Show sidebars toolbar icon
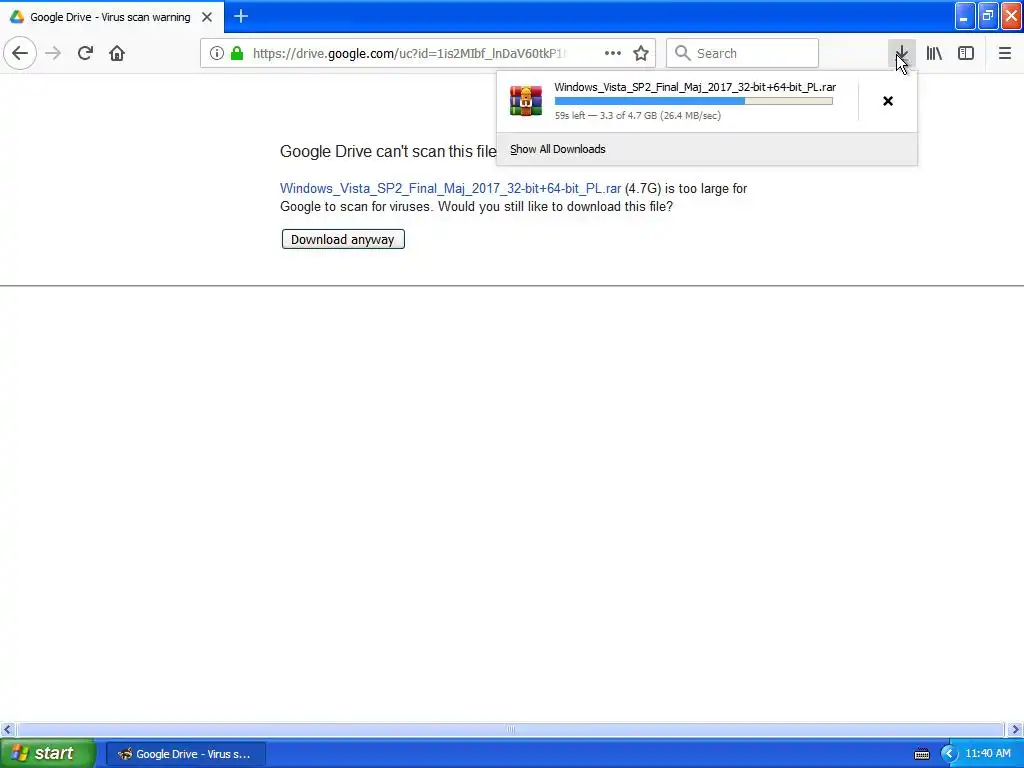The height and width of the screenshot is (768, 1024). 966,53
